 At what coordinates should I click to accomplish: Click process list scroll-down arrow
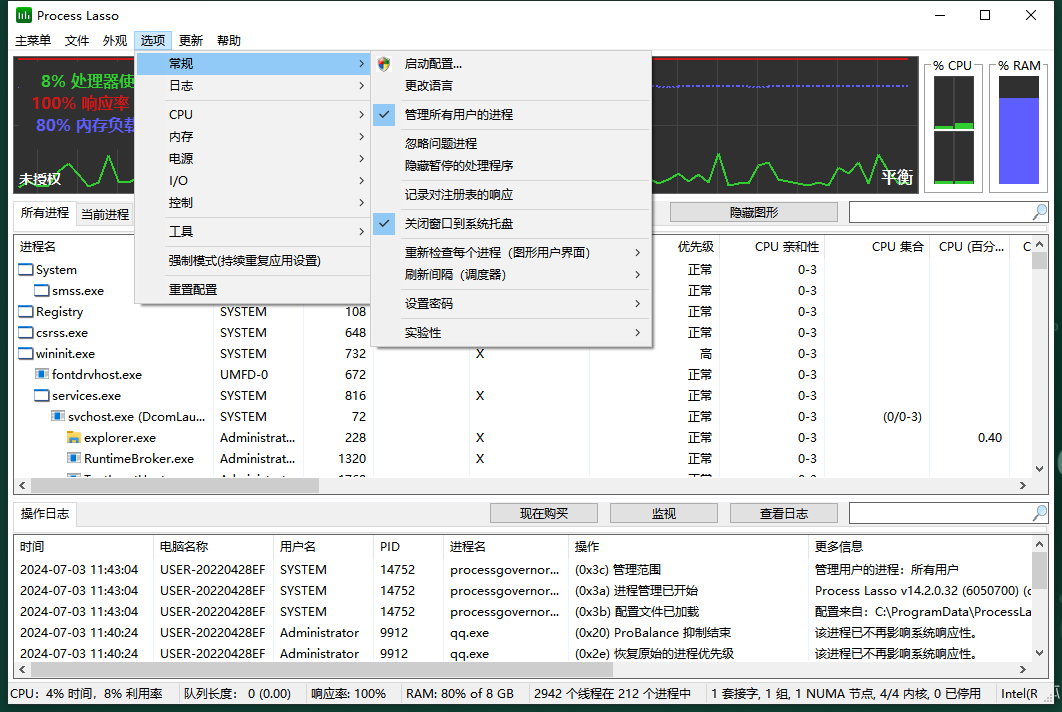(x=1040, y=469)
